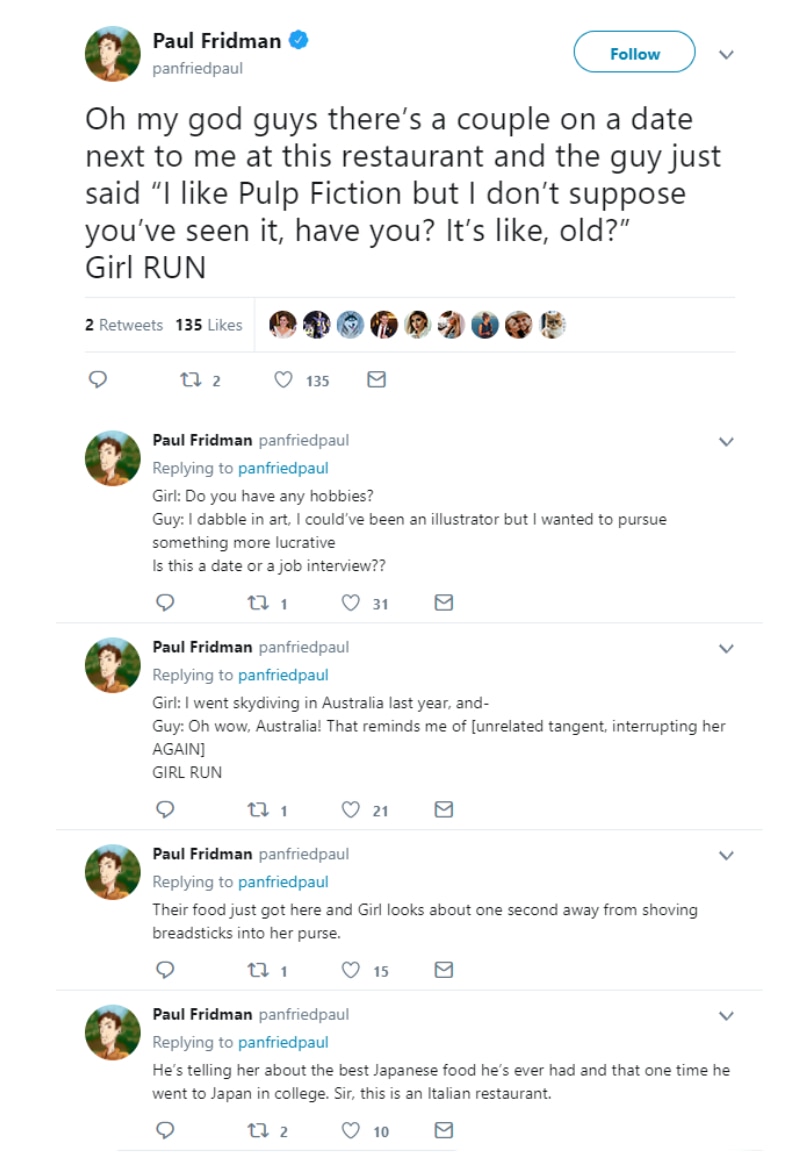This screenshot has width=800, height=1154.
Task: Send main tweet via direct message
Action: click(x=376, y=380)
